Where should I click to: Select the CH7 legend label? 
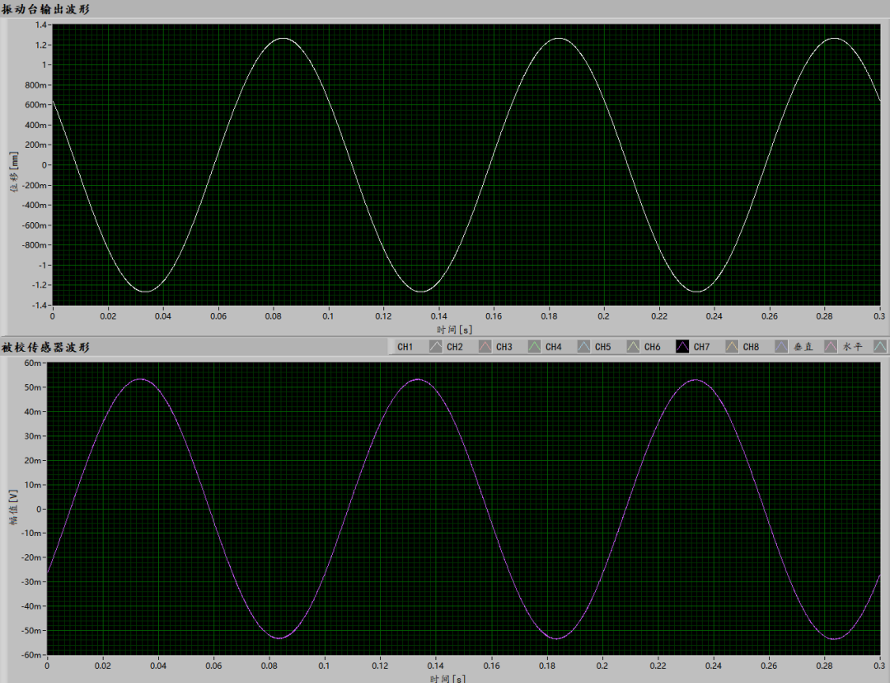pyautogui.click(x=701, y=347)
